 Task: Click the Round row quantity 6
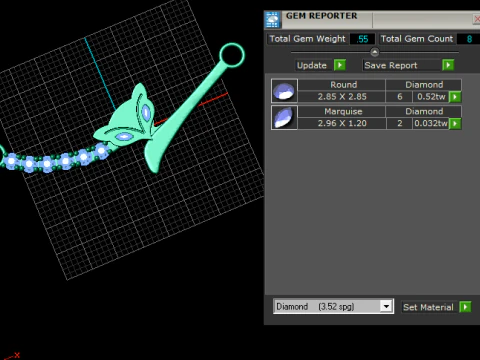pos(399,97)
